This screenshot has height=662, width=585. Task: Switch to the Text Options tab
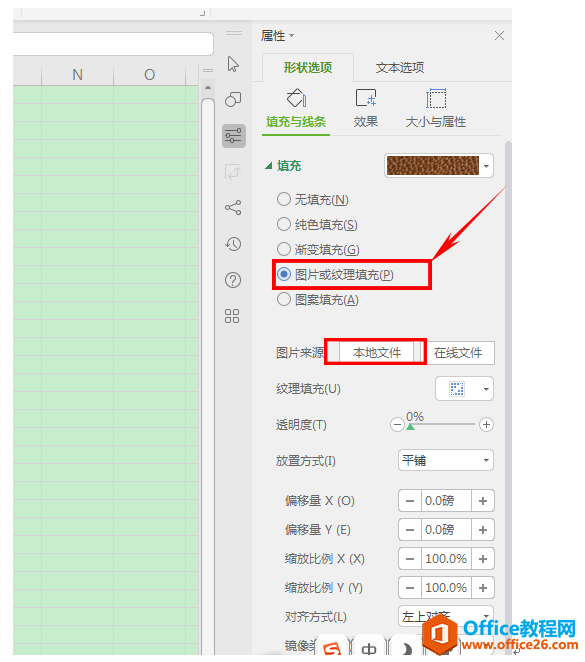[x=400, y=68]
